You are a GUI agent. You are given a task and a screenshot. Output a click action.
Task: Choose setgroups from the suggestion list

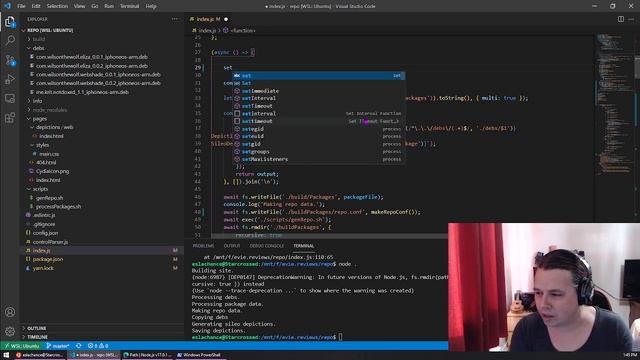[x=319, y=152]
